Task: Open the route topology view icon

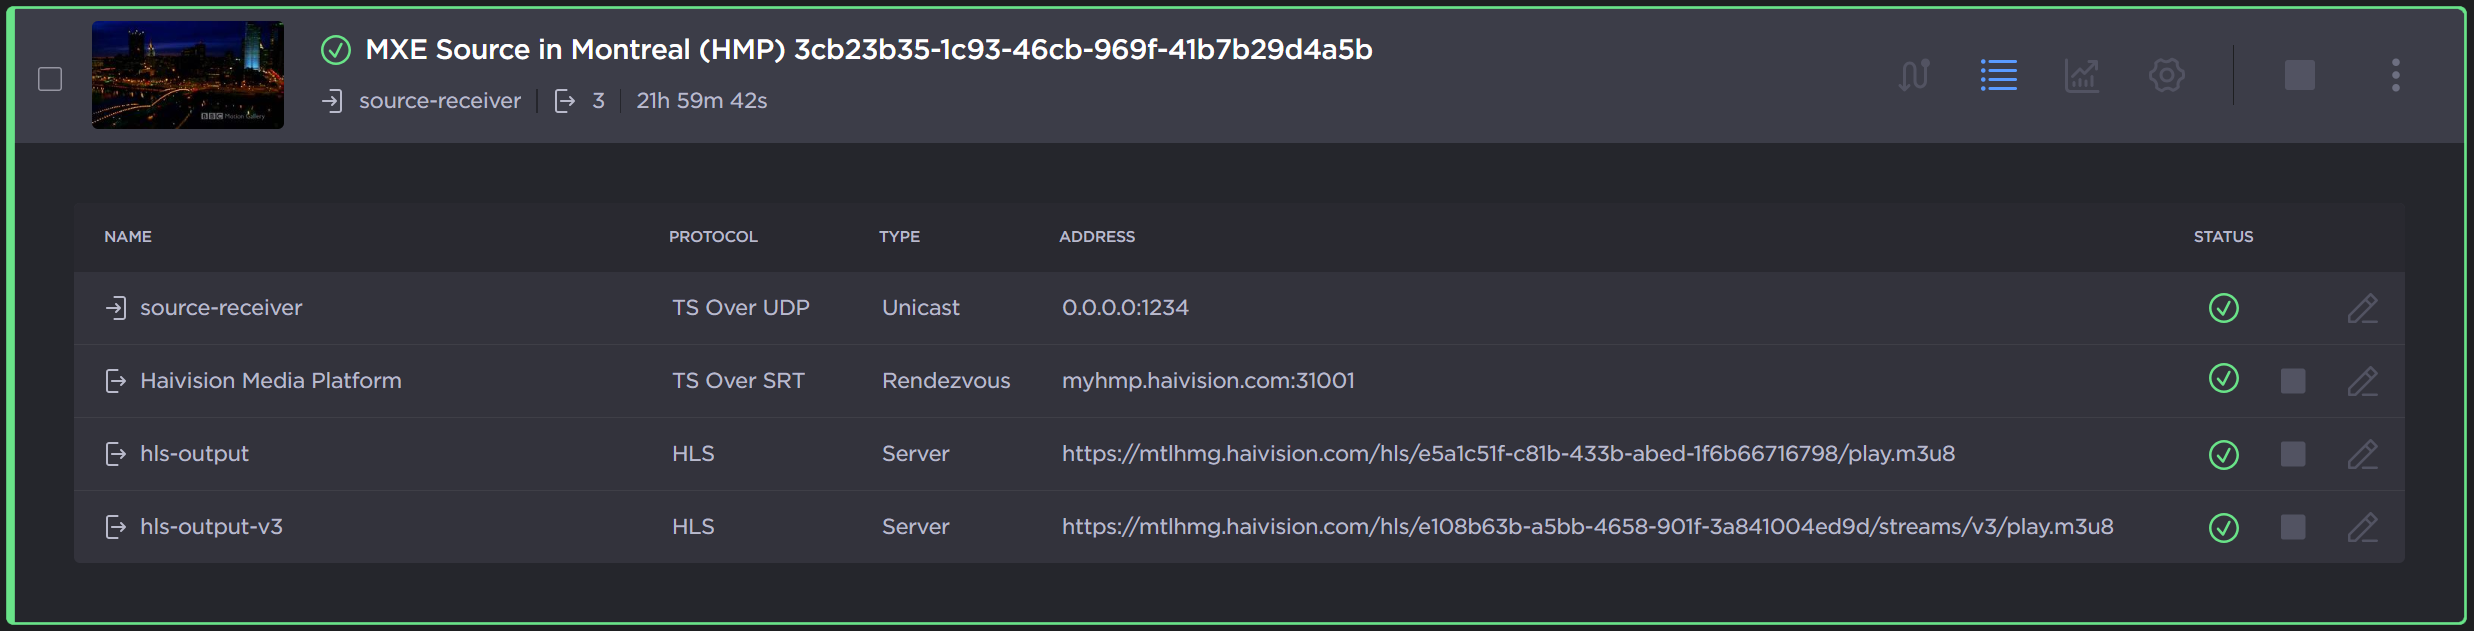Action: coord(1913,75)
